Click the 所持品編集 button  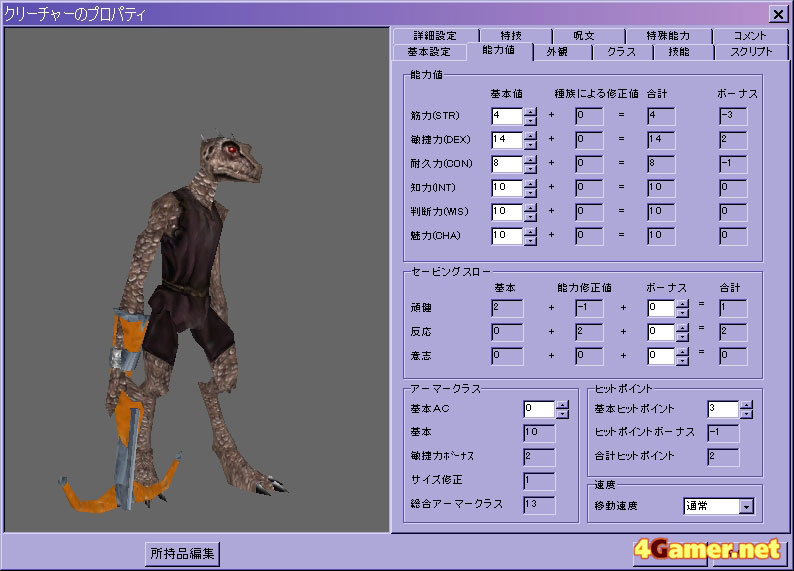182,554
